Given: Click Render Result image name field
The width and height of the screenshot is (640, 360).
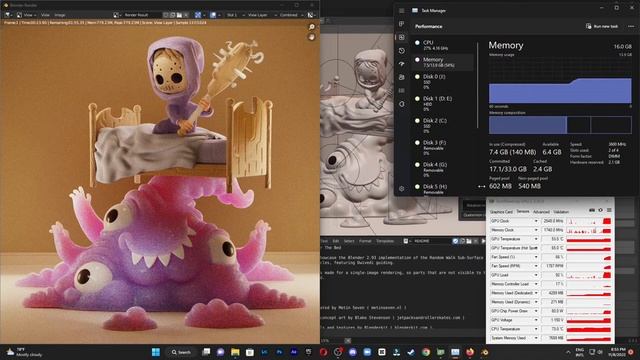Looking at the screenshot, I should [141, 15].
